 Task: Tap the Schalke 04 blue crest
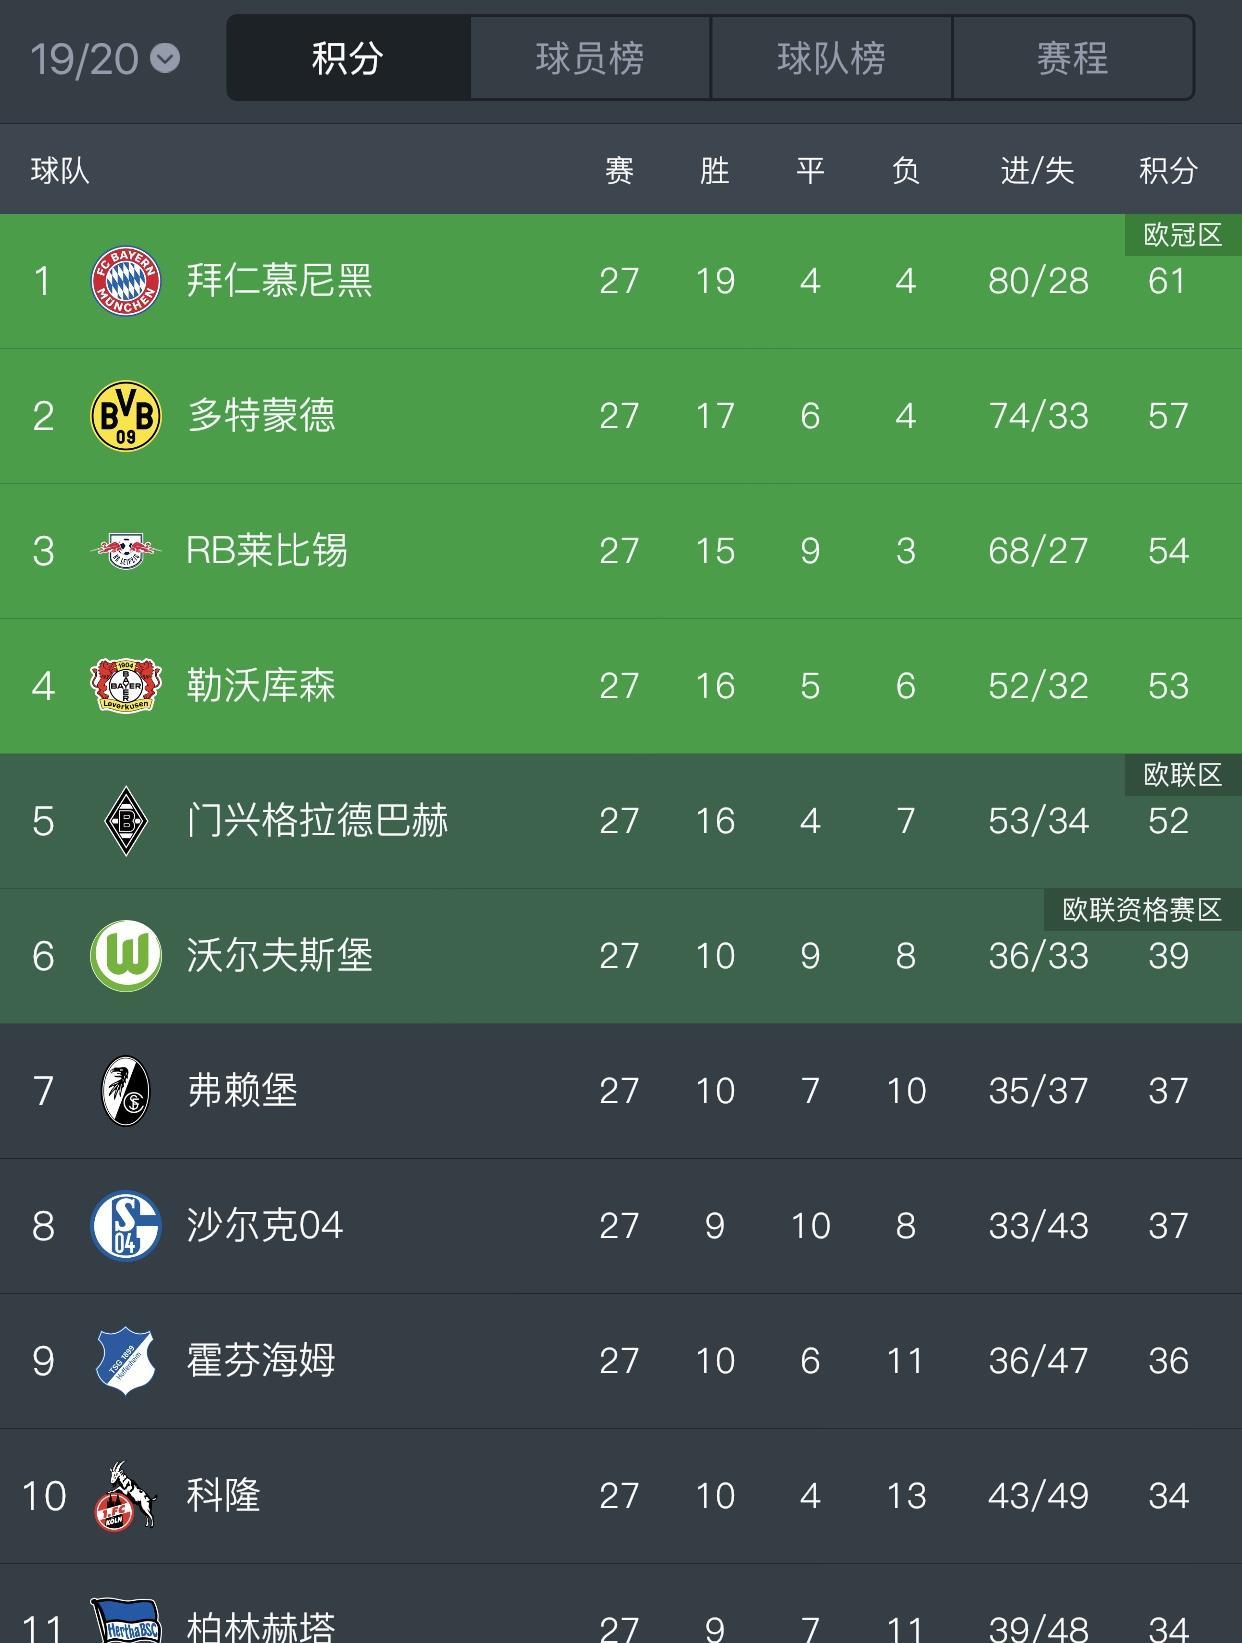[x=125, y=1226]
